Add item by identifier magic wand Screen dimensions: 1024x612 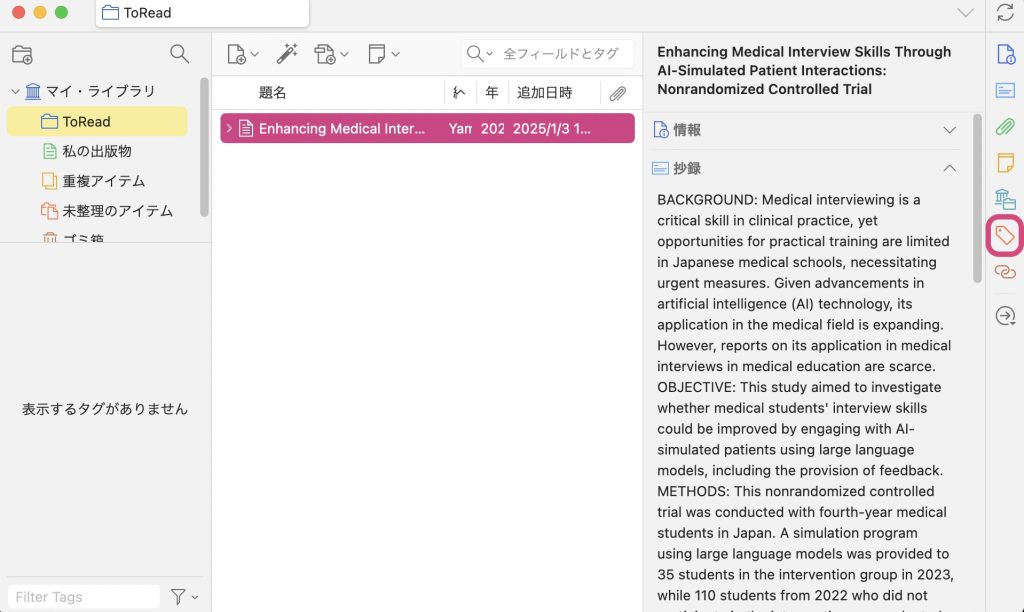(287, 54)
